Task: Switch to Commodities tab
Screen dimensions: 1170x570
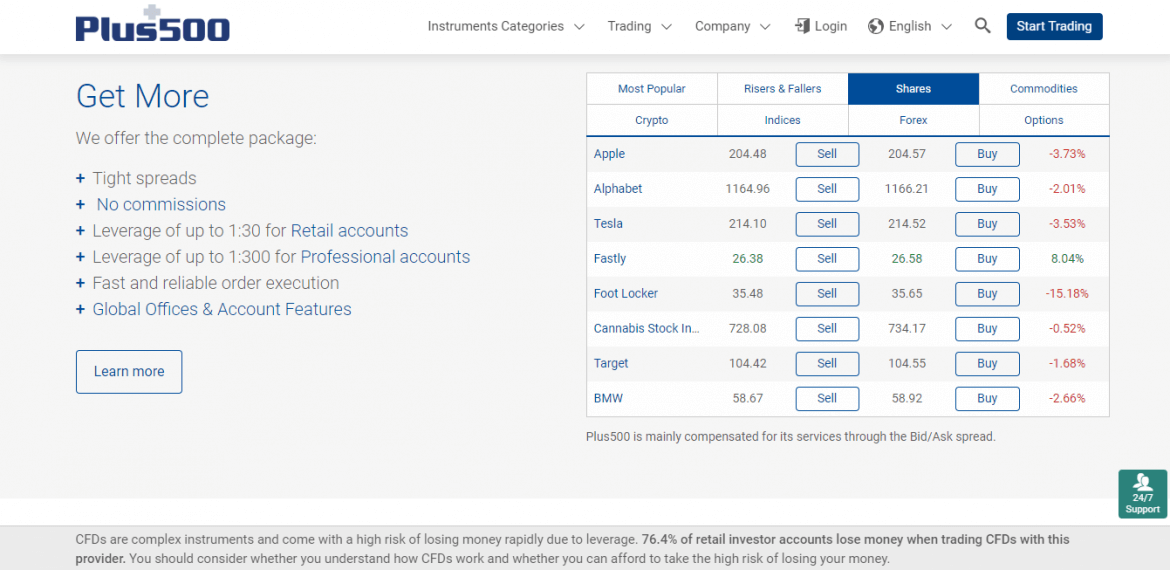Action: (1044, 89)
